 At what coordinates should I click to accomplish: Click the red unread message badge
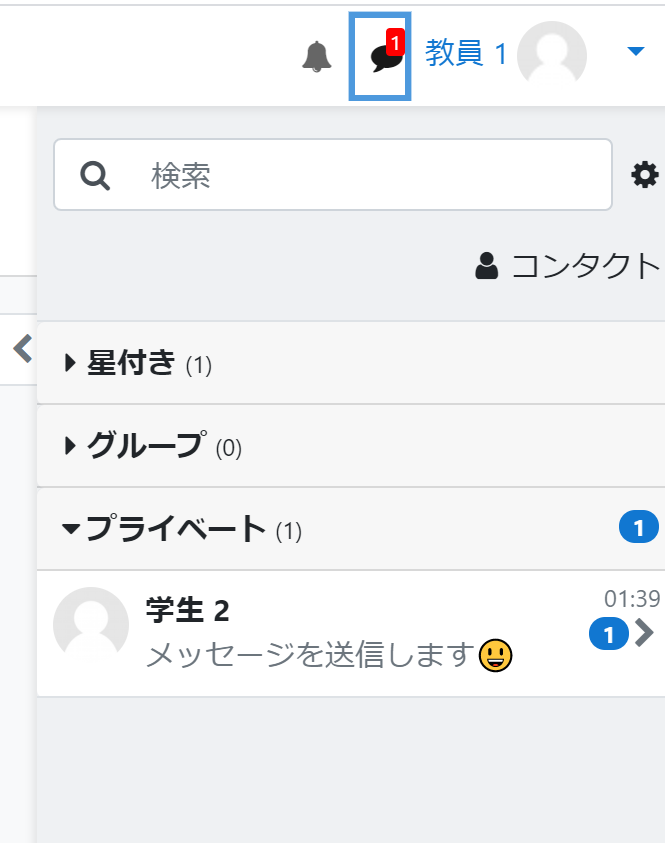395,42
